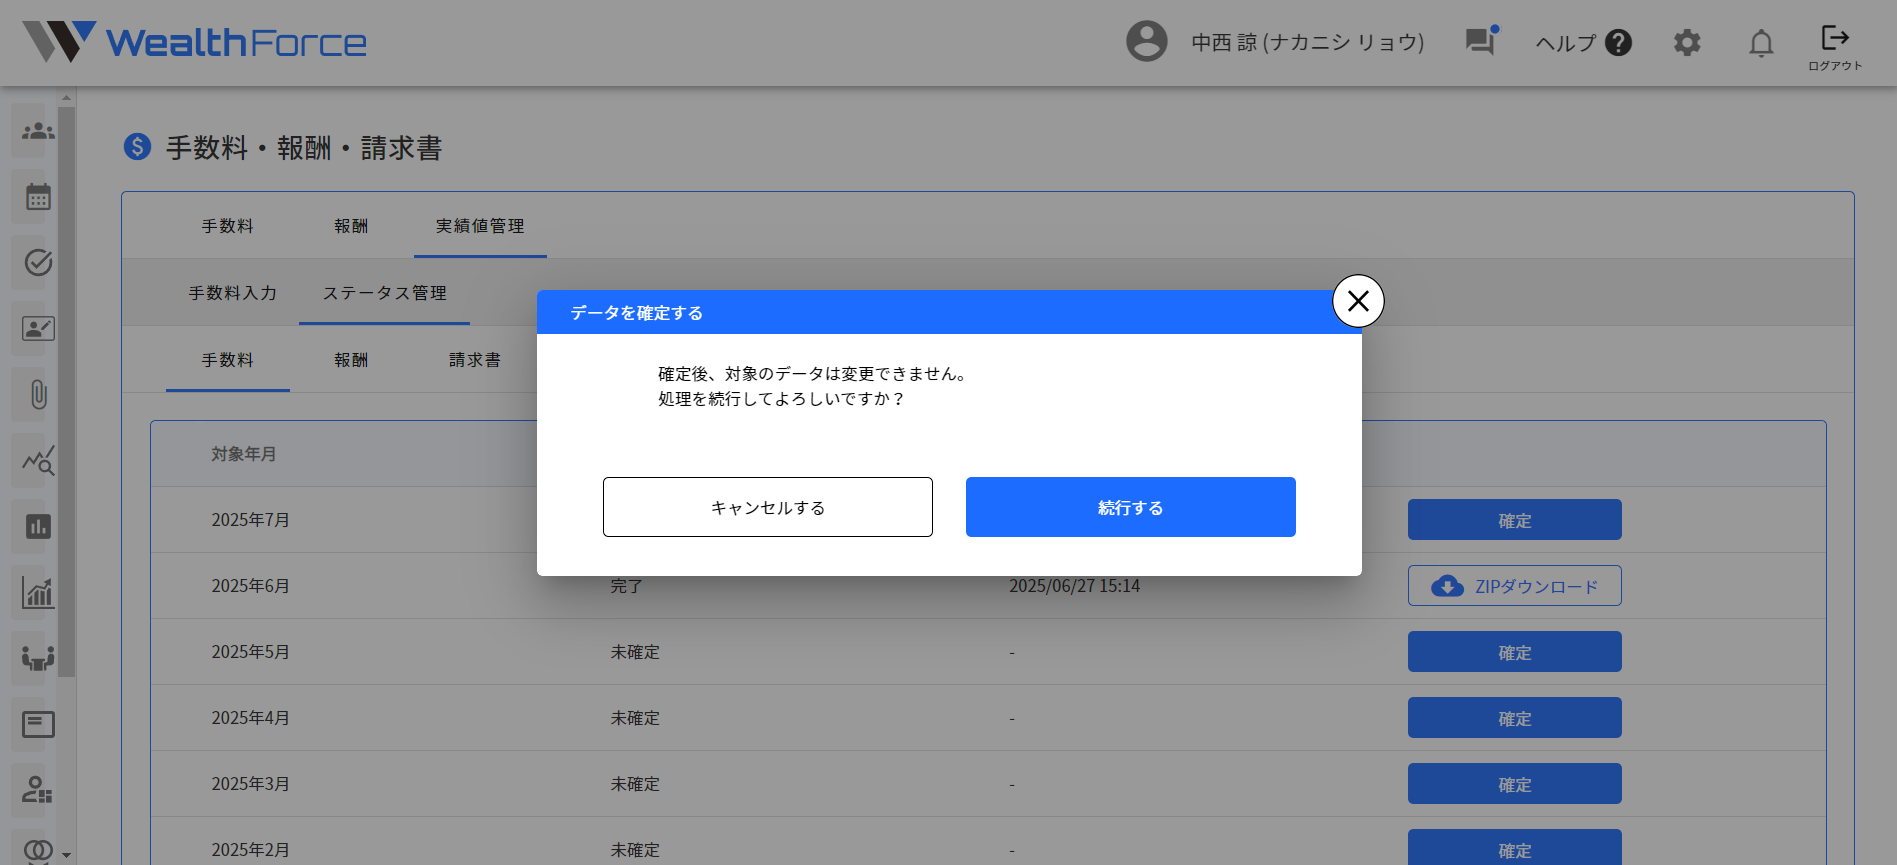The image size is (1897, 865).
Task: Click the WealthForce logo
Action: click(x=195, y=42)
